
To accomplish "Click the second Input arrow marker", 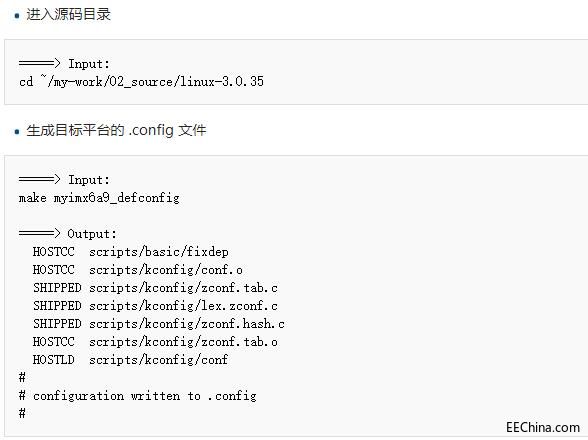I will [39, 179].
